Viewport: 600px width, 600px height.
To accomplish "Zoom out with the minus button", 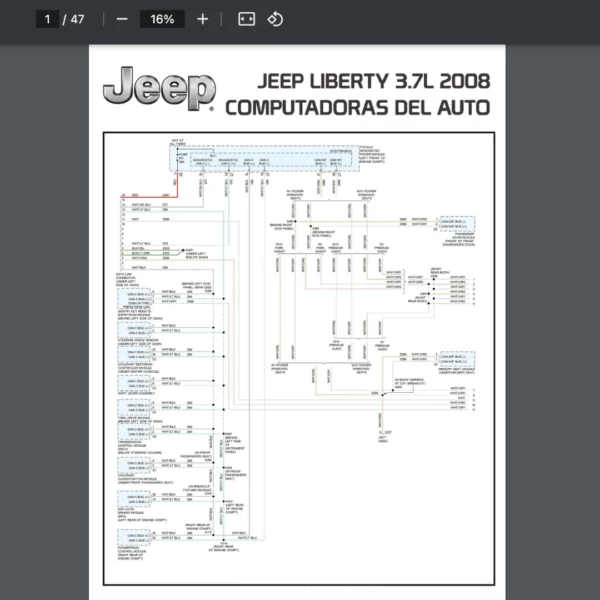I will [x=122, y=19].
